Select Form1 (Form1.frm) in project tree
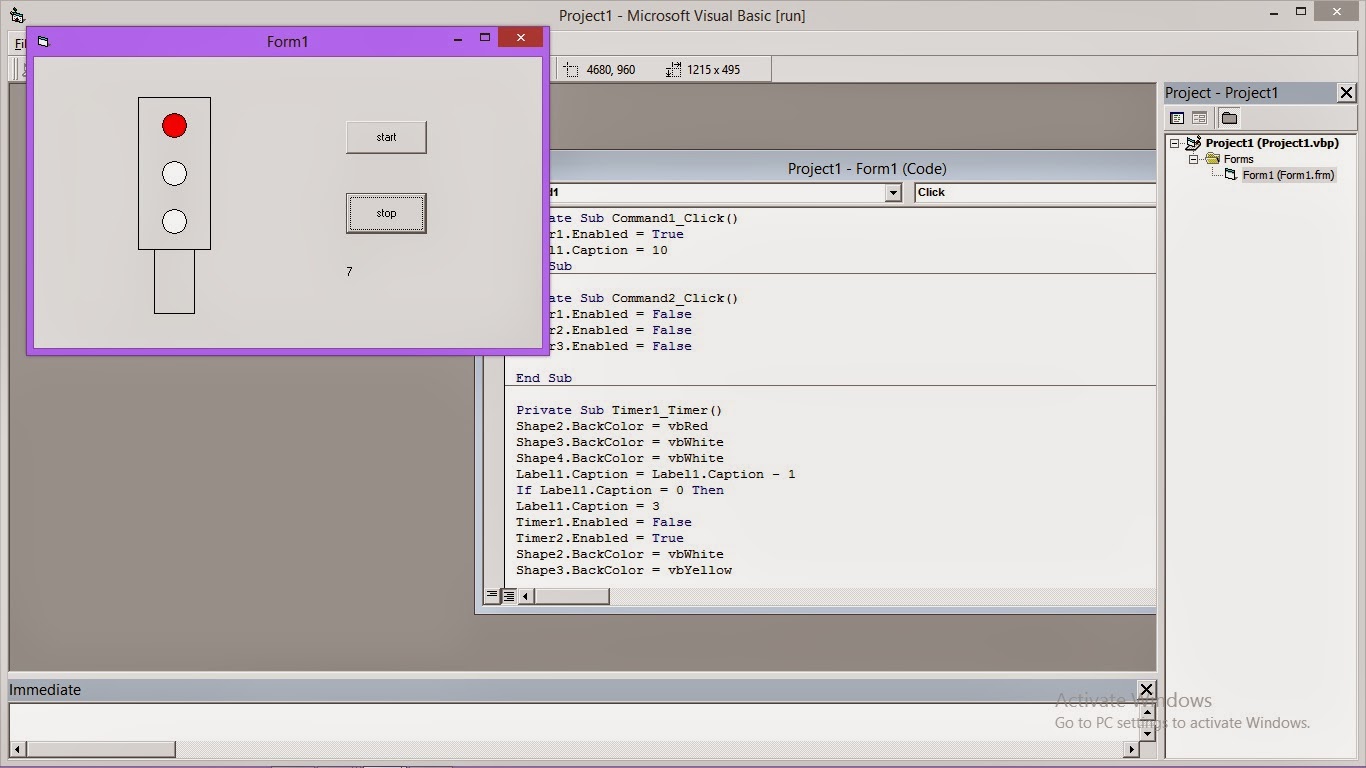This screenshot has height=768, width=1366. click(1288, 175)
